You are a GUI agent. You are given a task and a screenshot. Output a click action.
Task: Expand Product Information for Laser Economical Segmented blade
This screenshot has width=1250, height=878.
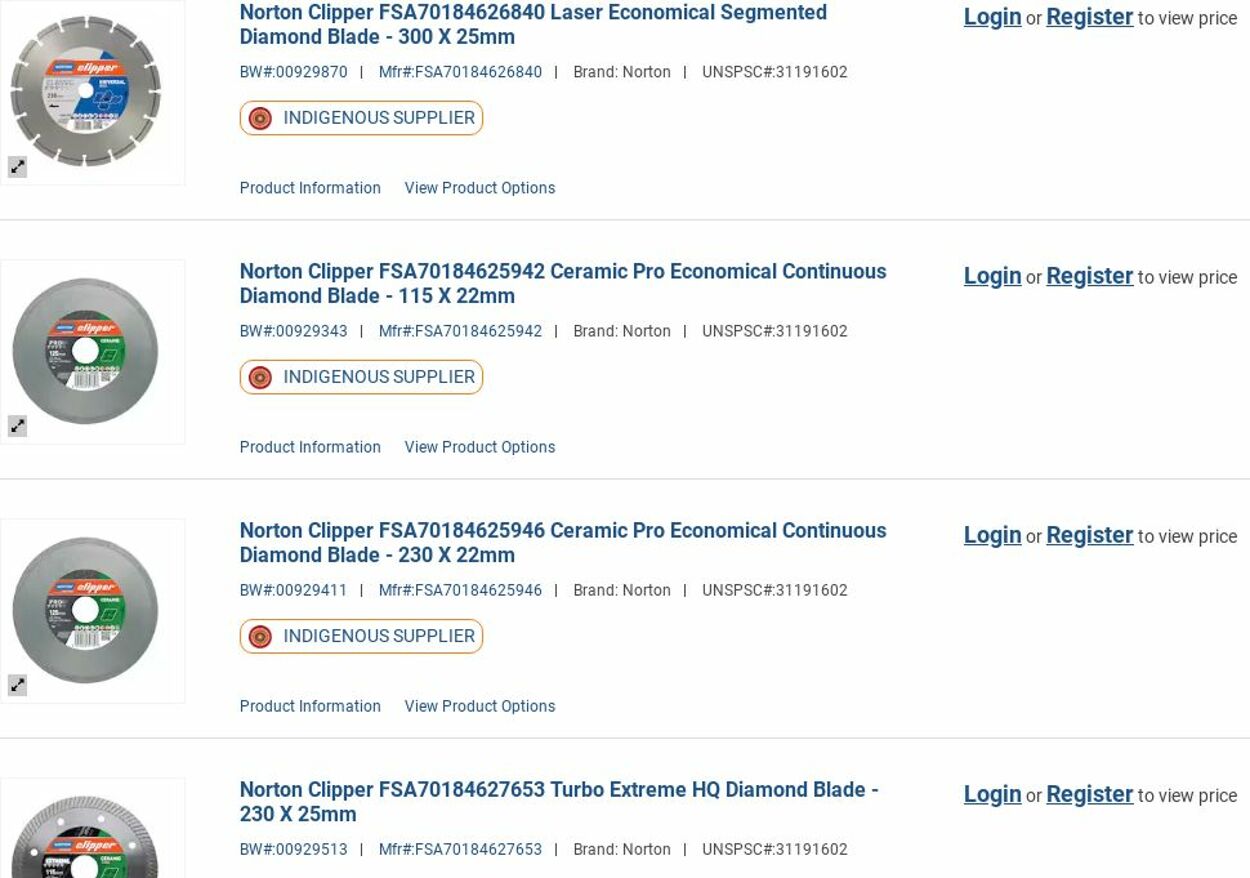point(310,188)
